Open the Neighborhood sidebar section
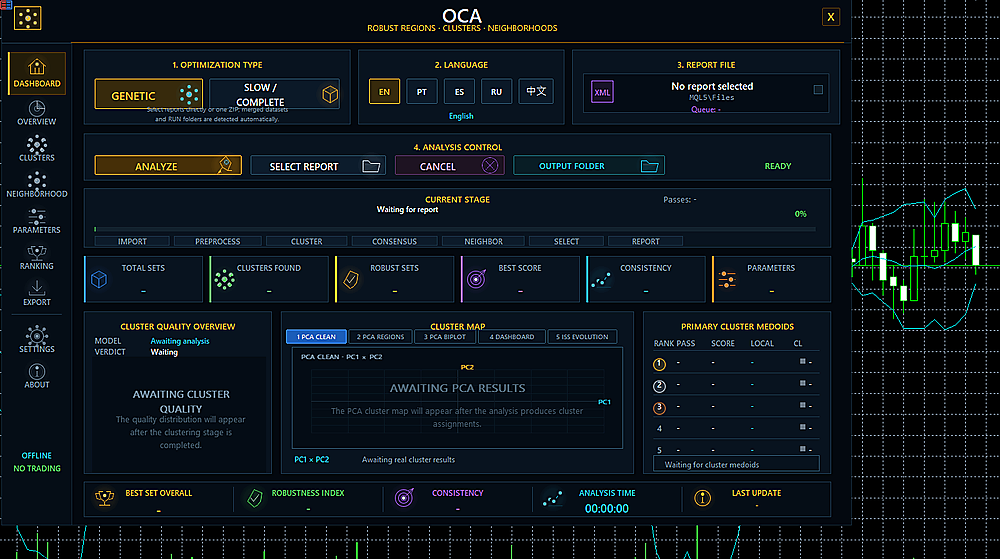 tap(37, 185)
